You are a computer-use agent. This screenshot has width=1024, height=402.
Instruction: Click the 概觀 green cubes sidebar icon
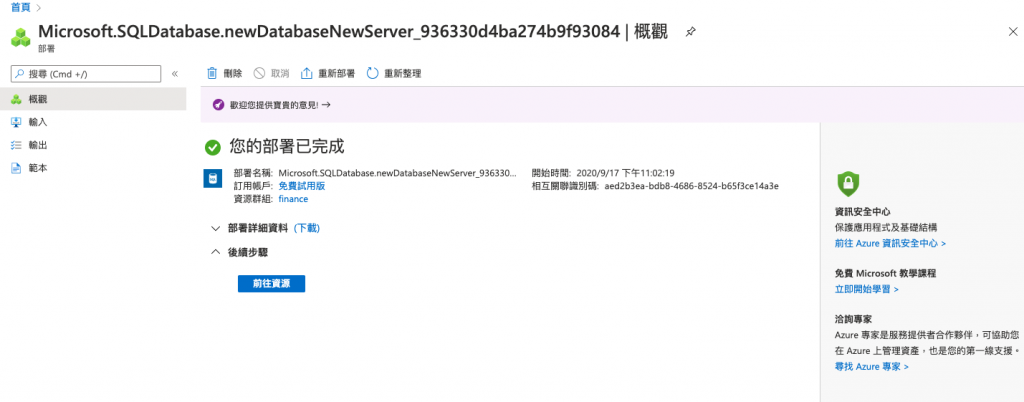click(16, 99)
